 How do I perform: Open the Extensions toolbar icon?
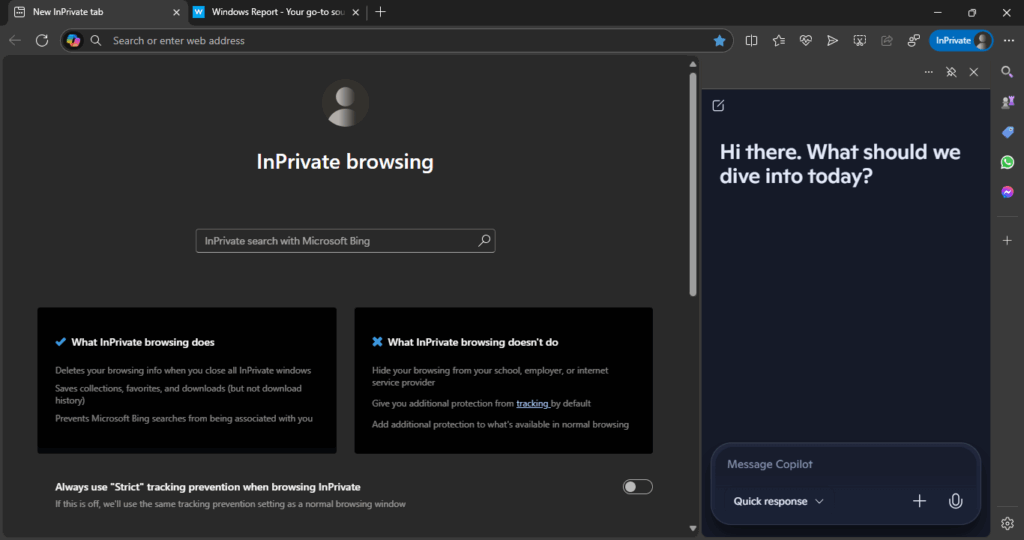click(x=913, y=40)
